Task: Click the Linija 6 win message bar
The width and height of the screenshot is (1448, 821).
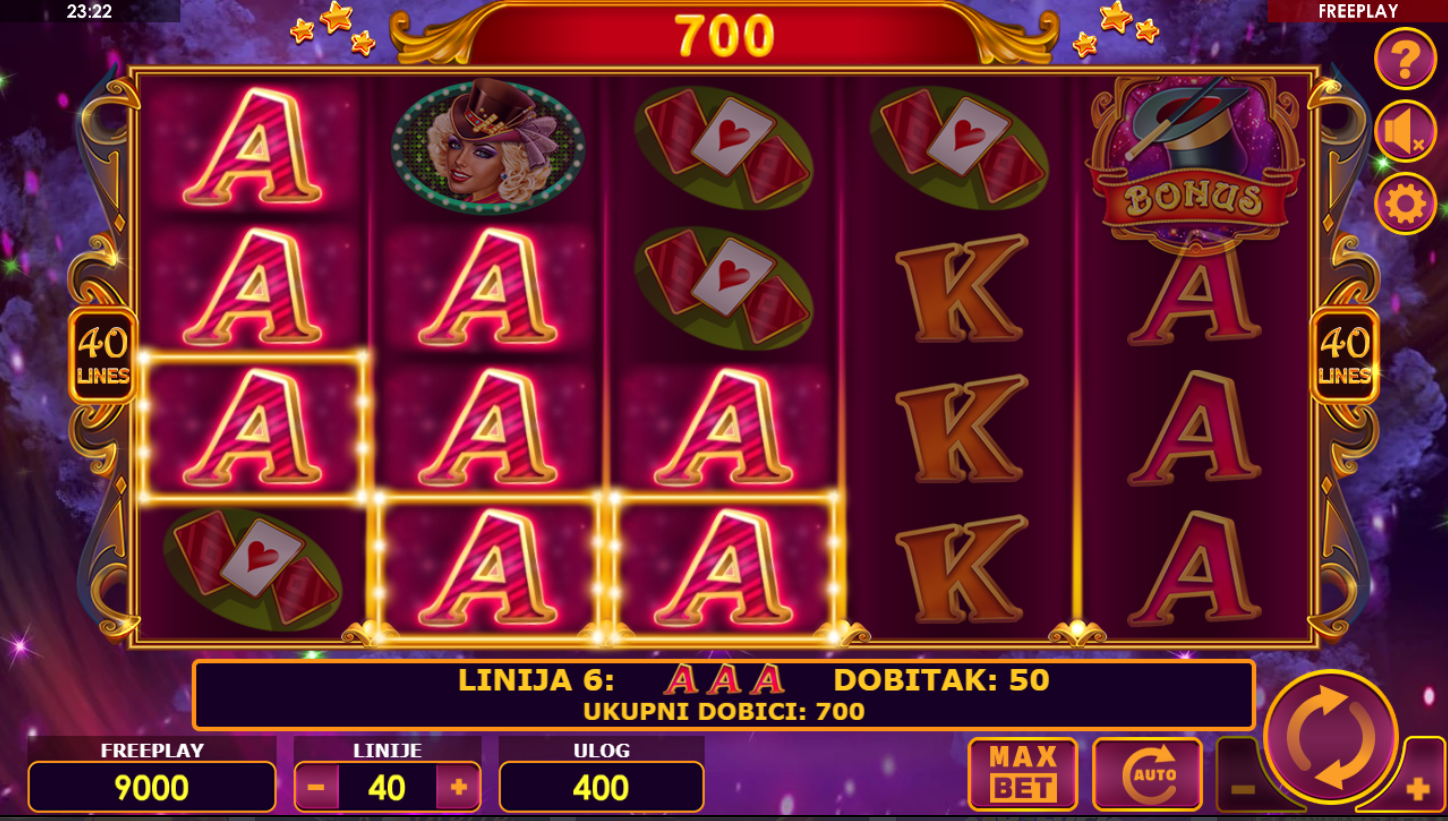Action: click(x=723, y=694)
